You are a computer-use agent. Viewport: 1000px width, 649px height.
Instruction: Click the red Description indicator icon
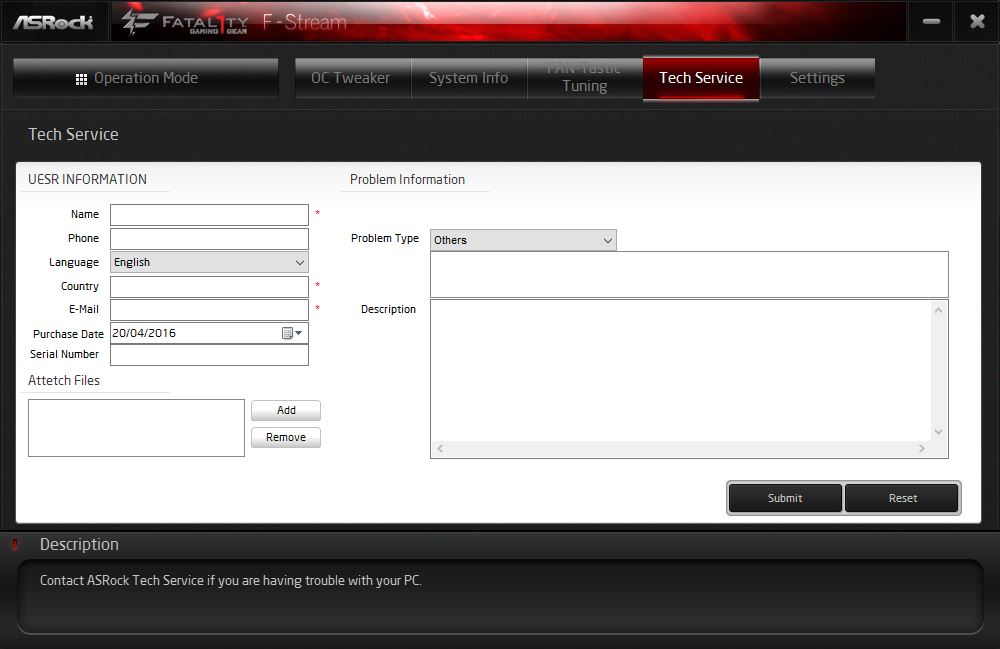point(14,545)
